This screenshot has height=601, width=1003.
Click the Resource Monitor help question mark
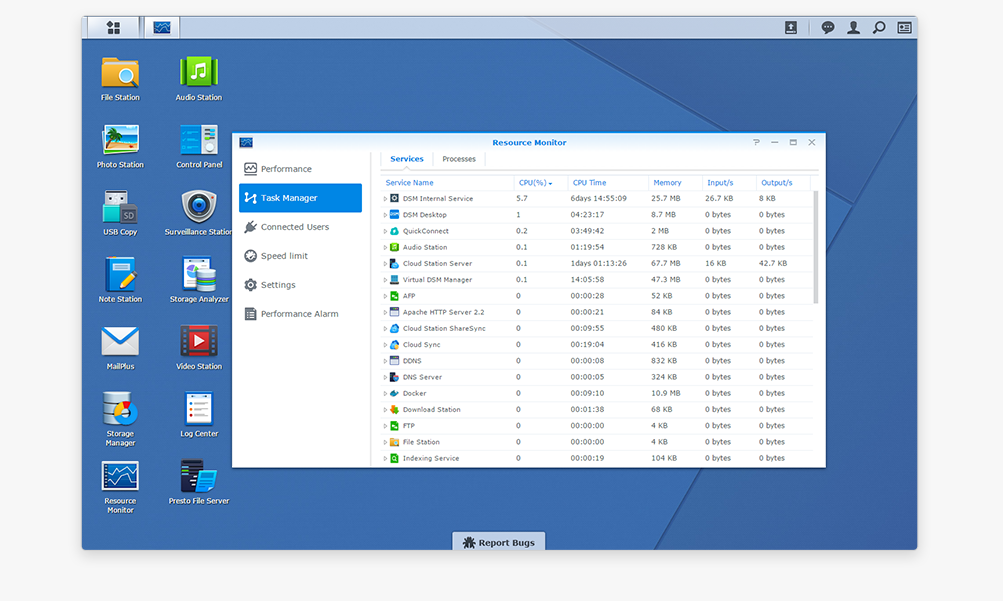click(756, 143)
